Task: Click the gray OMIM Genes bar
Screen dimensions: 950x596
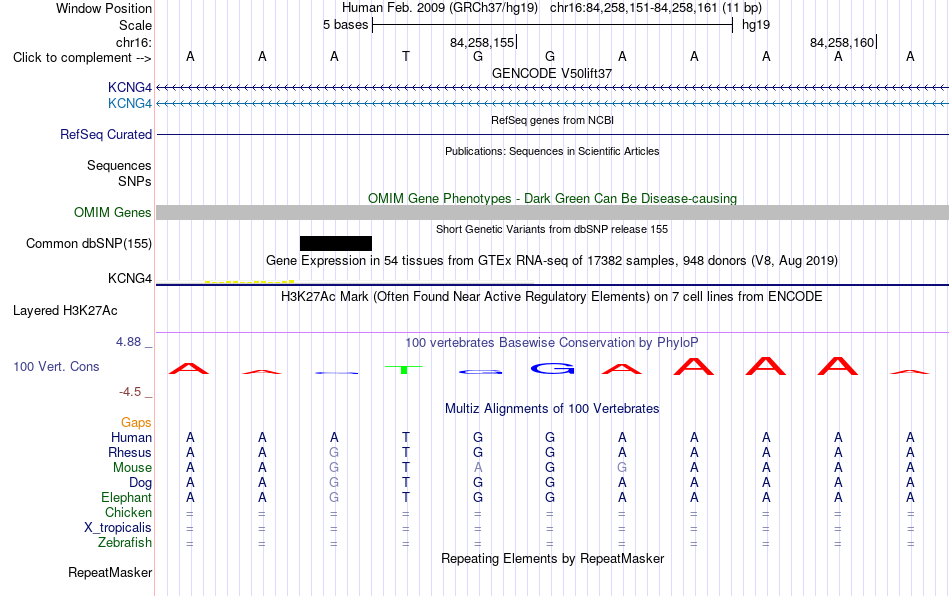Action: (553, 213)
